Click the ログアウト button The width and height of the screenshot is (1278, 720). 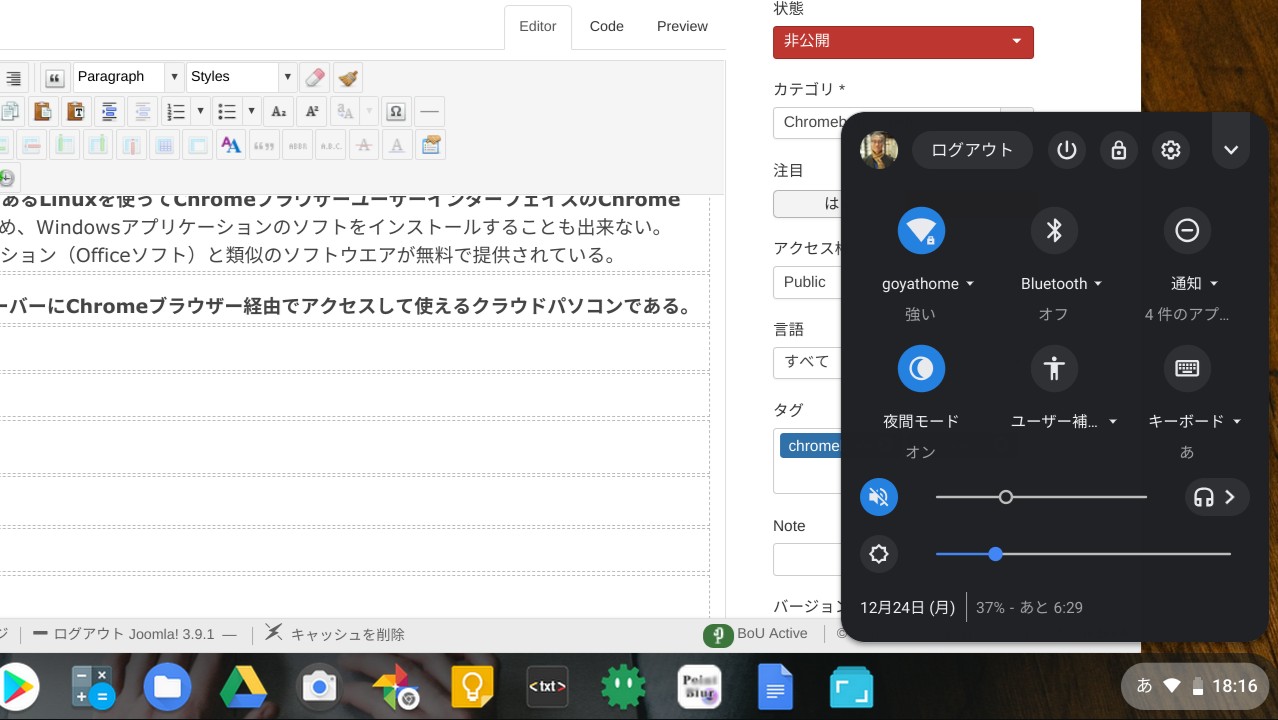pos(971,150)
